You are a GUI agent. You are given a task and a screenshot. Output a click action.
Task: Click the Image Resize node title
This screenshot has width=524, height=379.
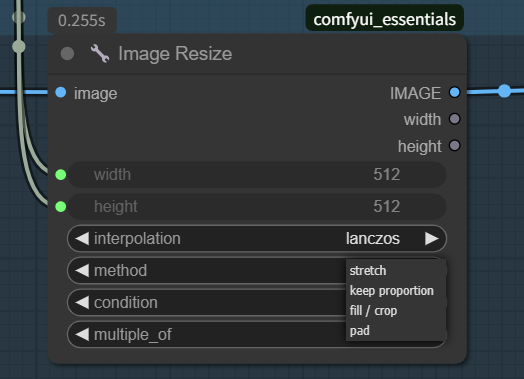click(175, 53)
